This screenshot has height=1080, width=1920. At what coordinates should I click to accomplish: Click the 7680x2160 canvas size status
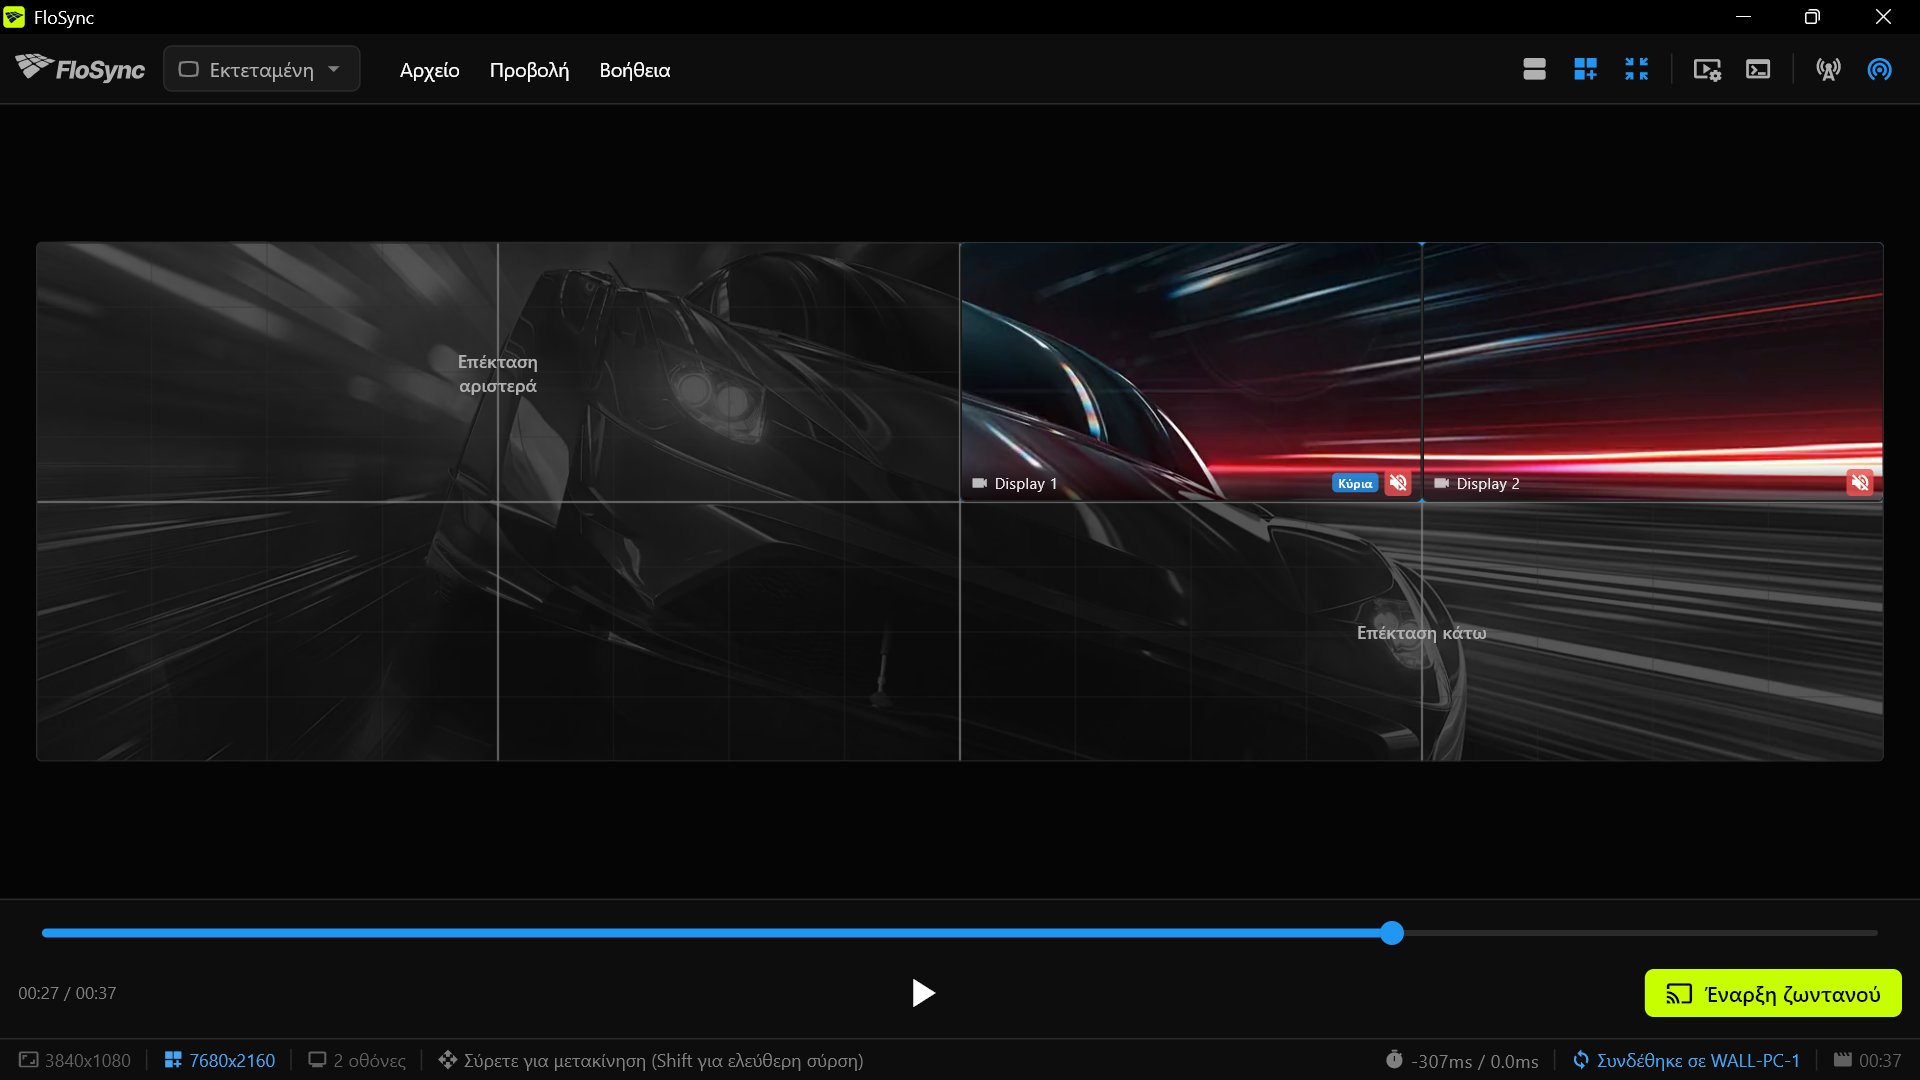pos(220,1060)
